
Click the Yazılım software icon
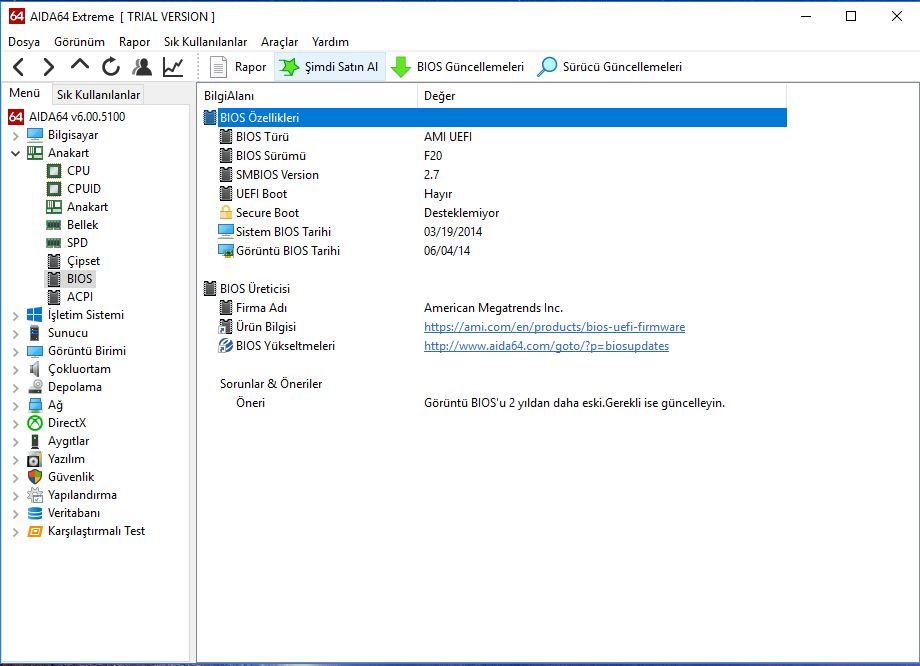35,459
